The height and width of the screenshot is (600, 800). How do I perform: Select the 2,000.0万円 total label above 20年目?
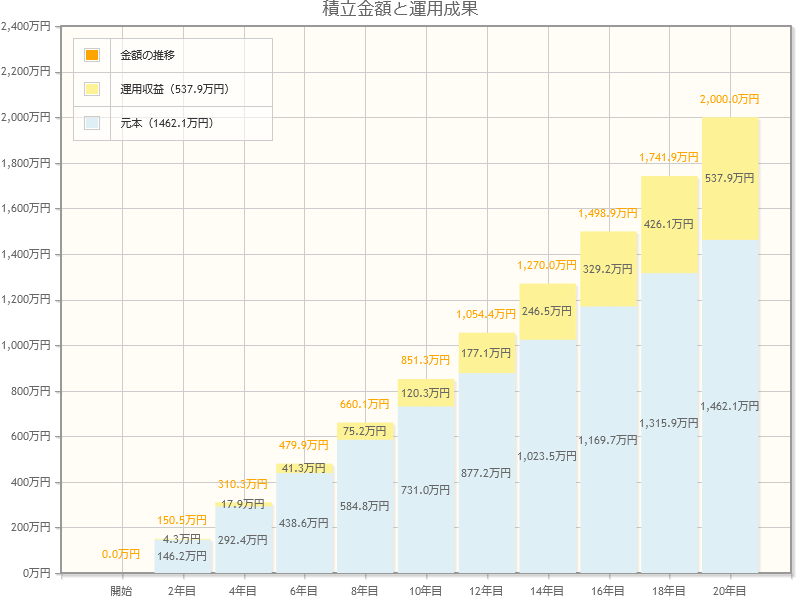729,99
